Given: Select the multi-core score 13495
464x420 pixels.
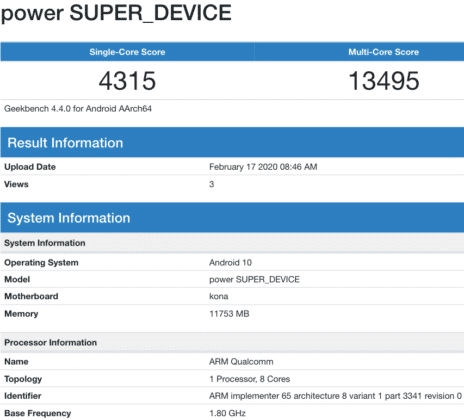Looking at the screenshot, I should [384, 81].
